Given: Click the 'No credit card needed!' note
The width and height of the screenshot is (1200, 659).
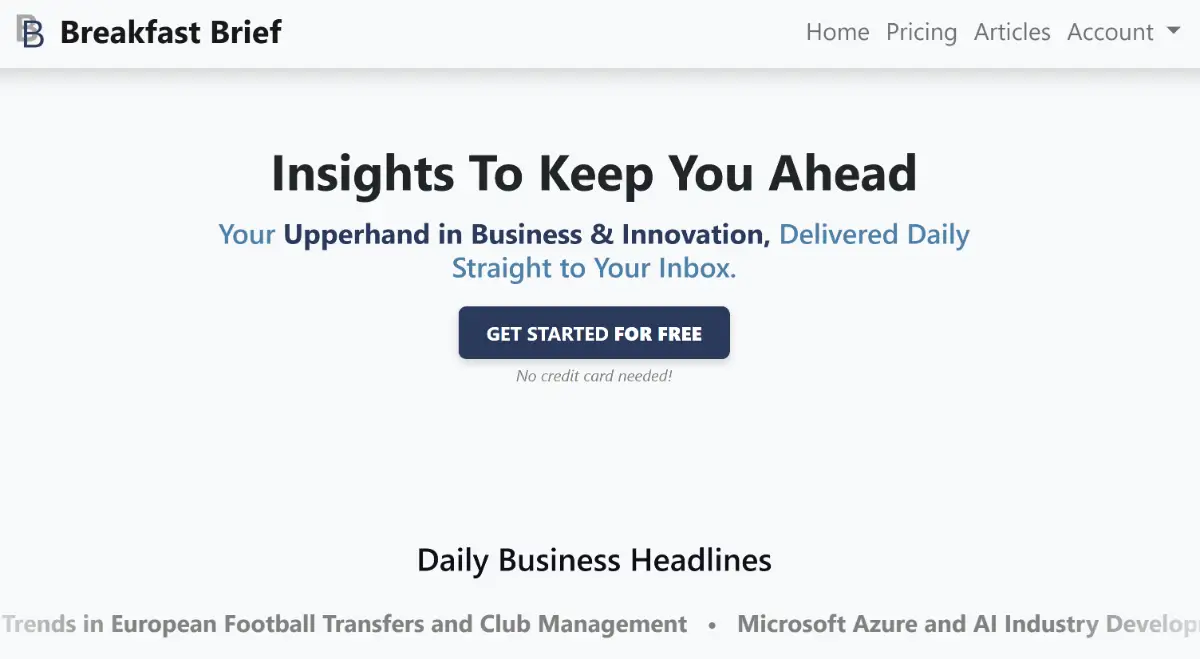Looking at the screenshot, I should coord(594,376).
